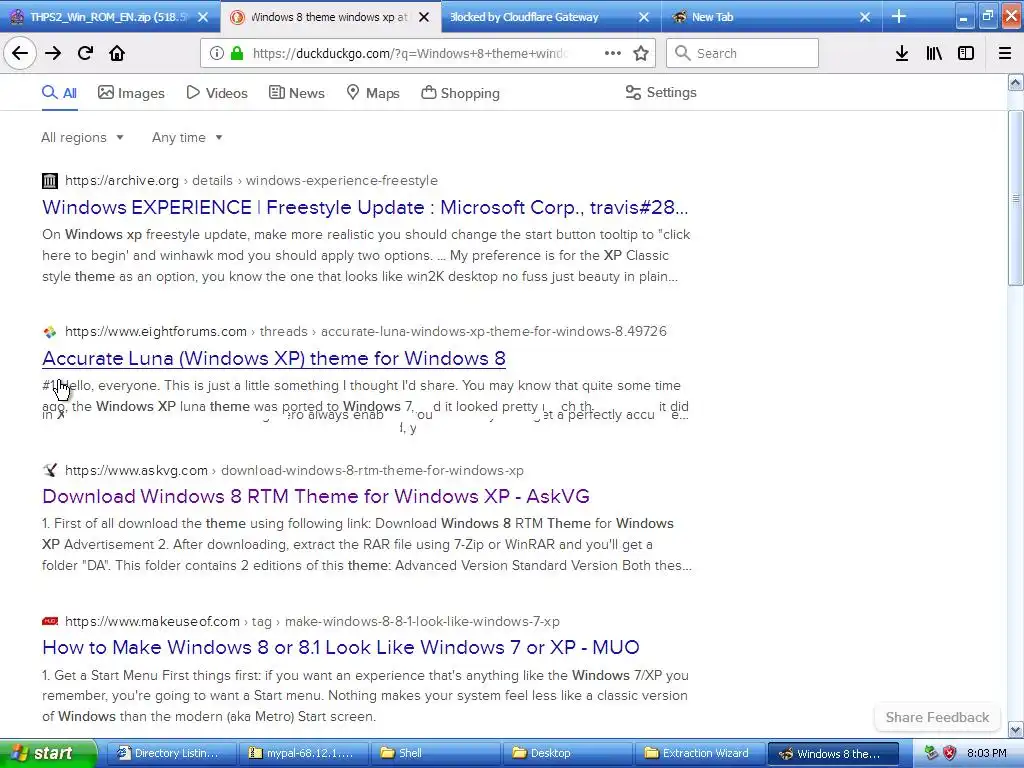
Task: Toggle the sidebar view icon
Action: pyautogui.click(x=966, y=53)
